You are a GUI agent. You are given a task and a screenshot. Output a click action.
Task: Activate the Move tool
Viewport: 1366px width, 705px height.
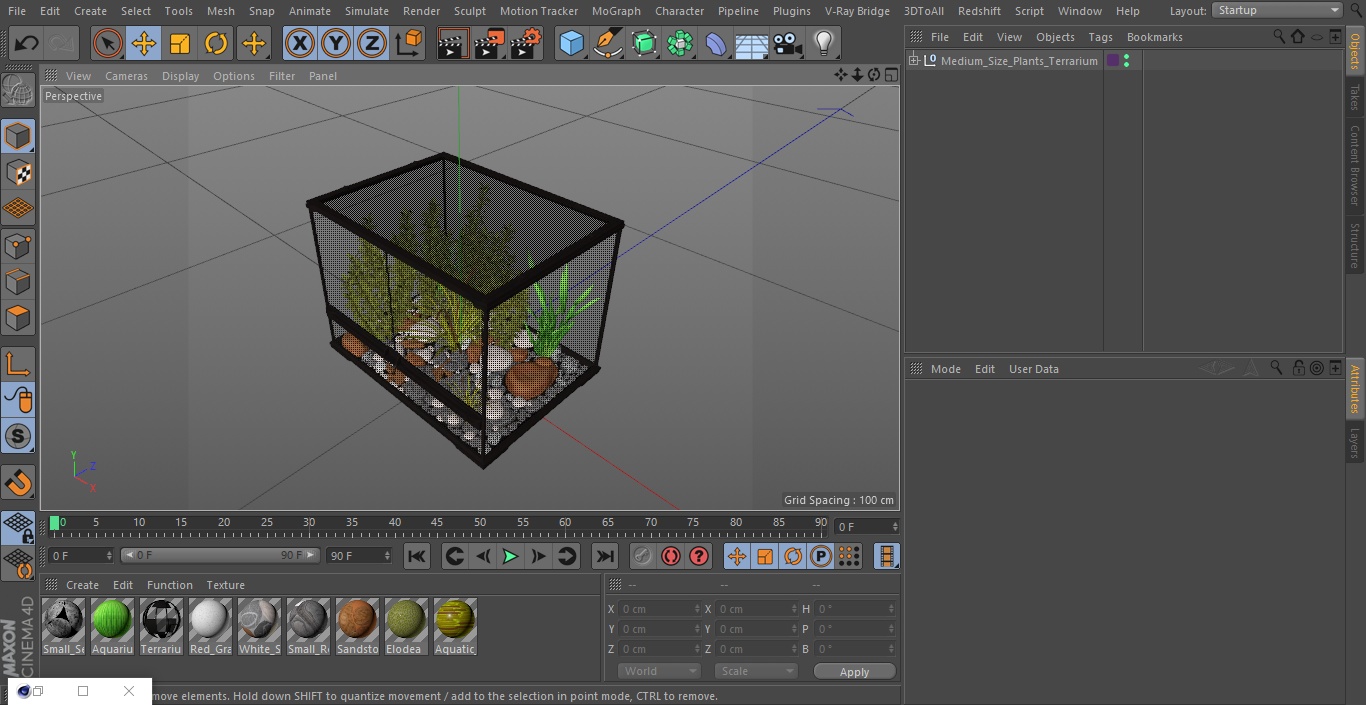144,43
